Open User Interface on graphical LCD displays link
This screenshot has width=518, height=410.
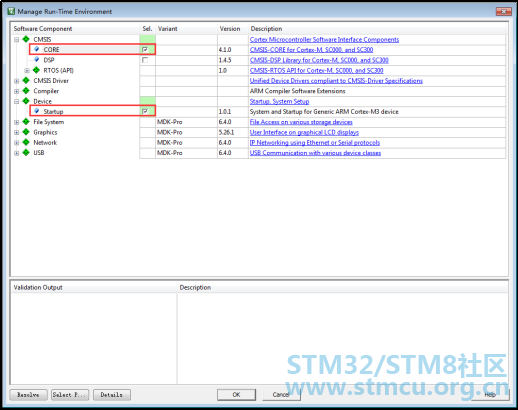[x=304, y=132]
